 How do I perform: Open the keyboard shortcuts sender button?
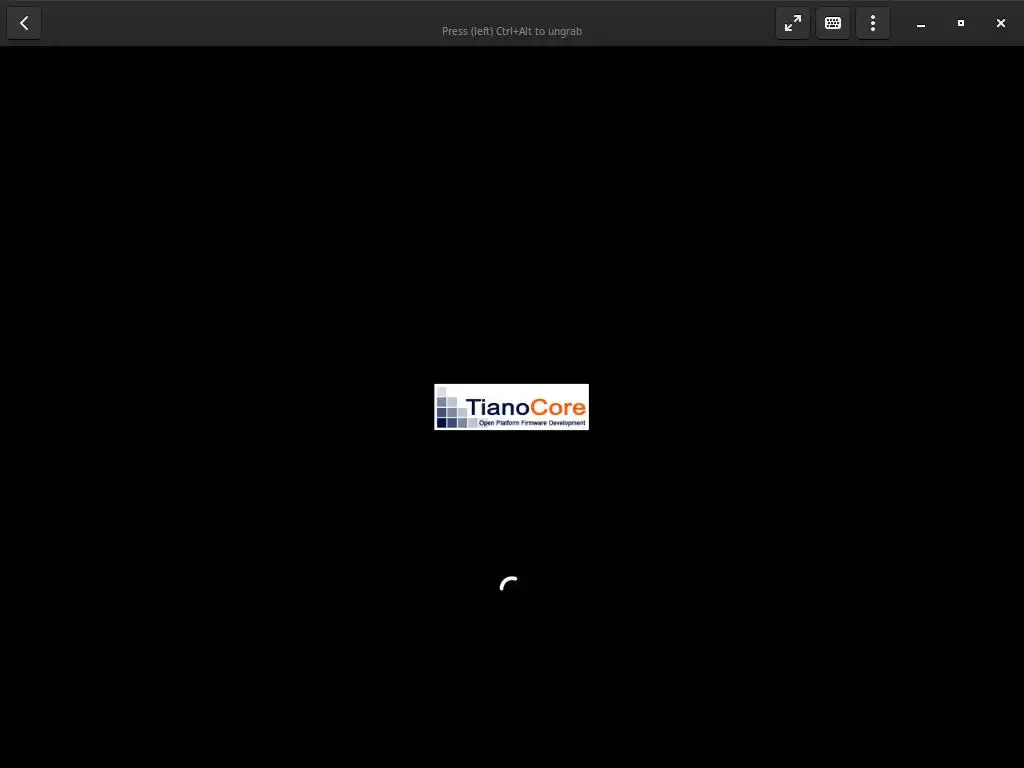click(x=833, y=24)
